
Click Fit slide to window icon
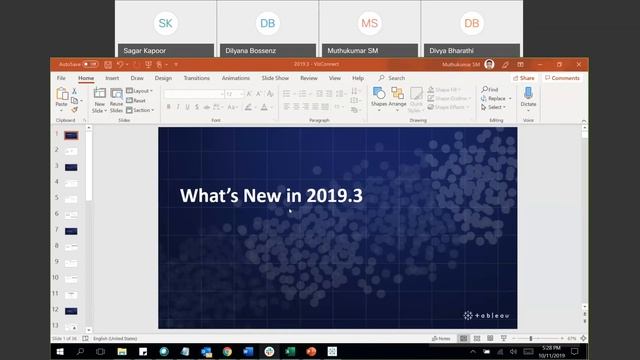(583, 338)
